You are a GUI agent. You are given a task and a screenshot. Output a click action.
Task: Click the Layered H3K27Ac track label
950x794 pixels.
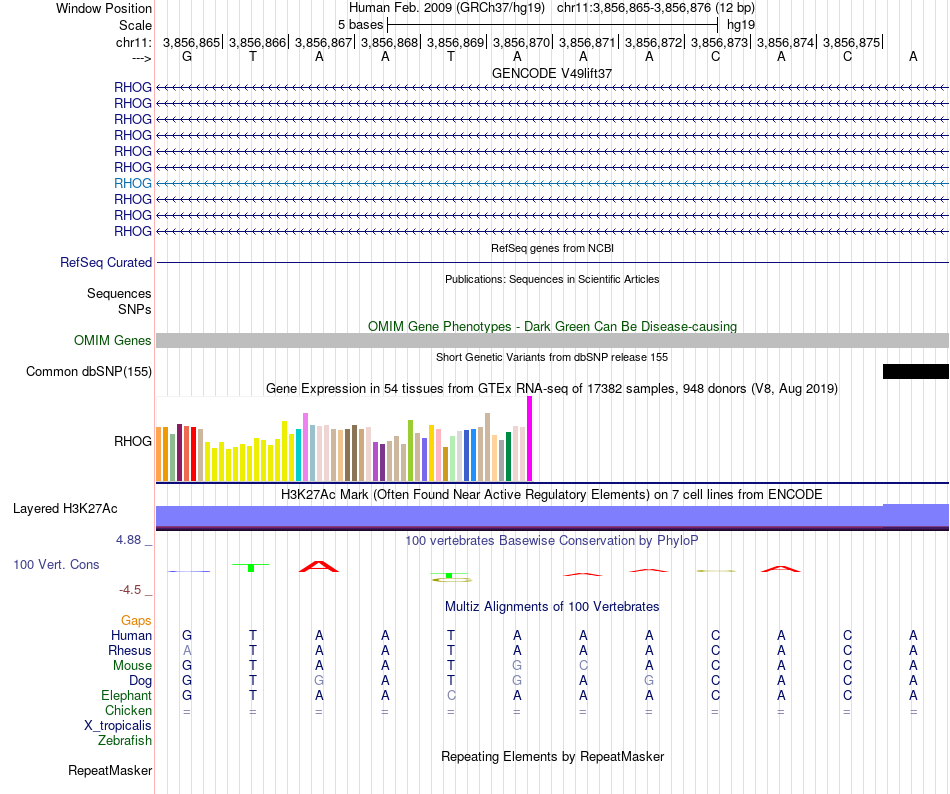tap(65, 509)
